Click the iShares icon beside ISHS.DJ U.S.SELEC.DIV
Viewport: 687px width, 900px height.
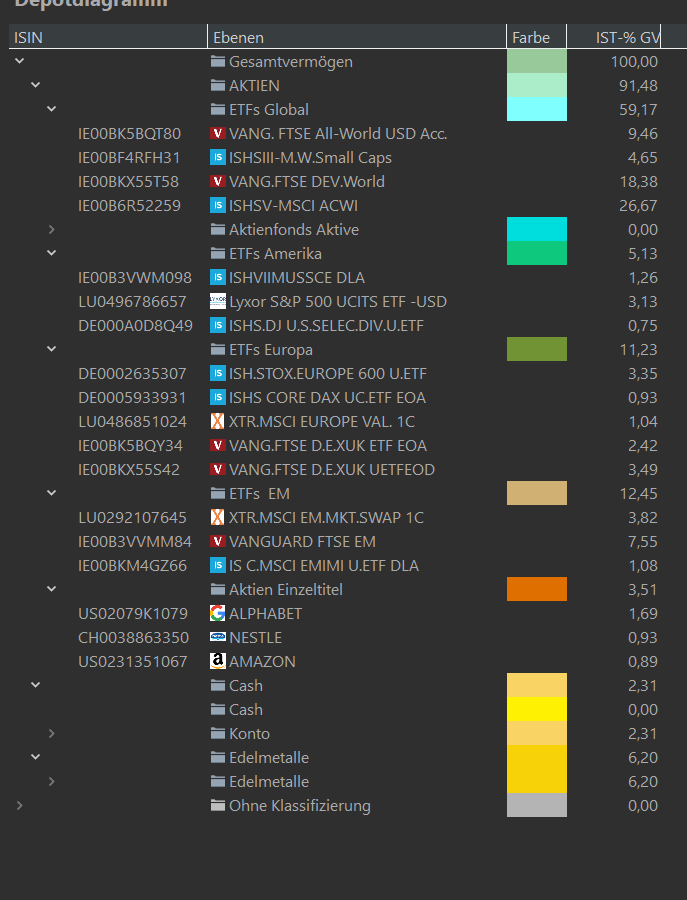[218, 325]
